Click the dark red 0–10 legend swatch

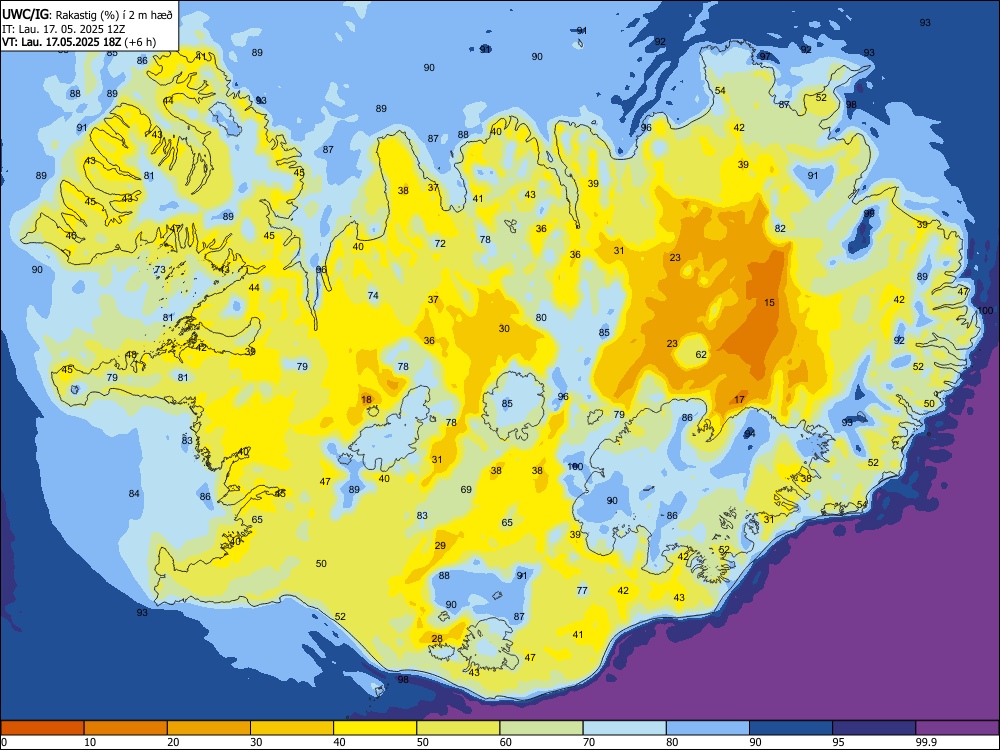[x=43, y=728]
